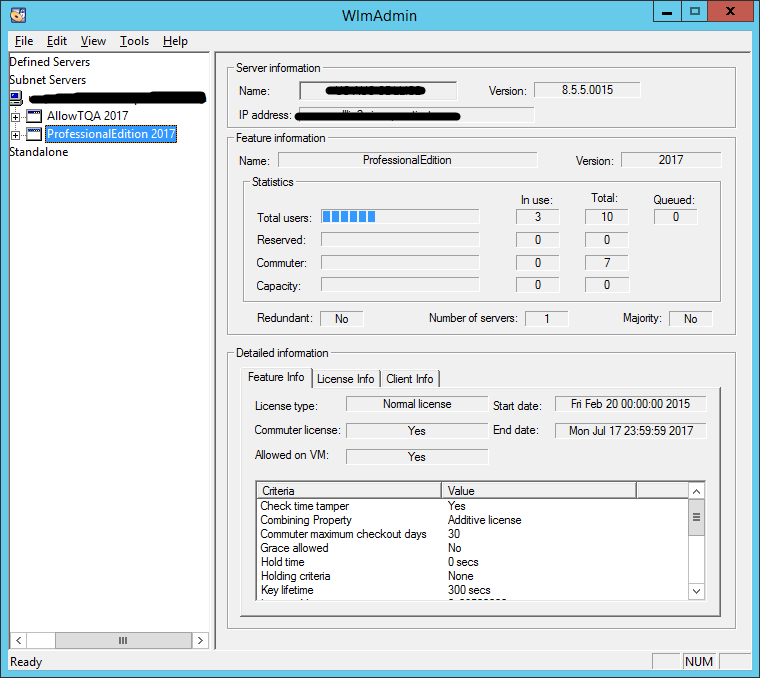This screenshot has width=760, height=678.
Task: Click the Value column header
Action: (x=539, y=490)
